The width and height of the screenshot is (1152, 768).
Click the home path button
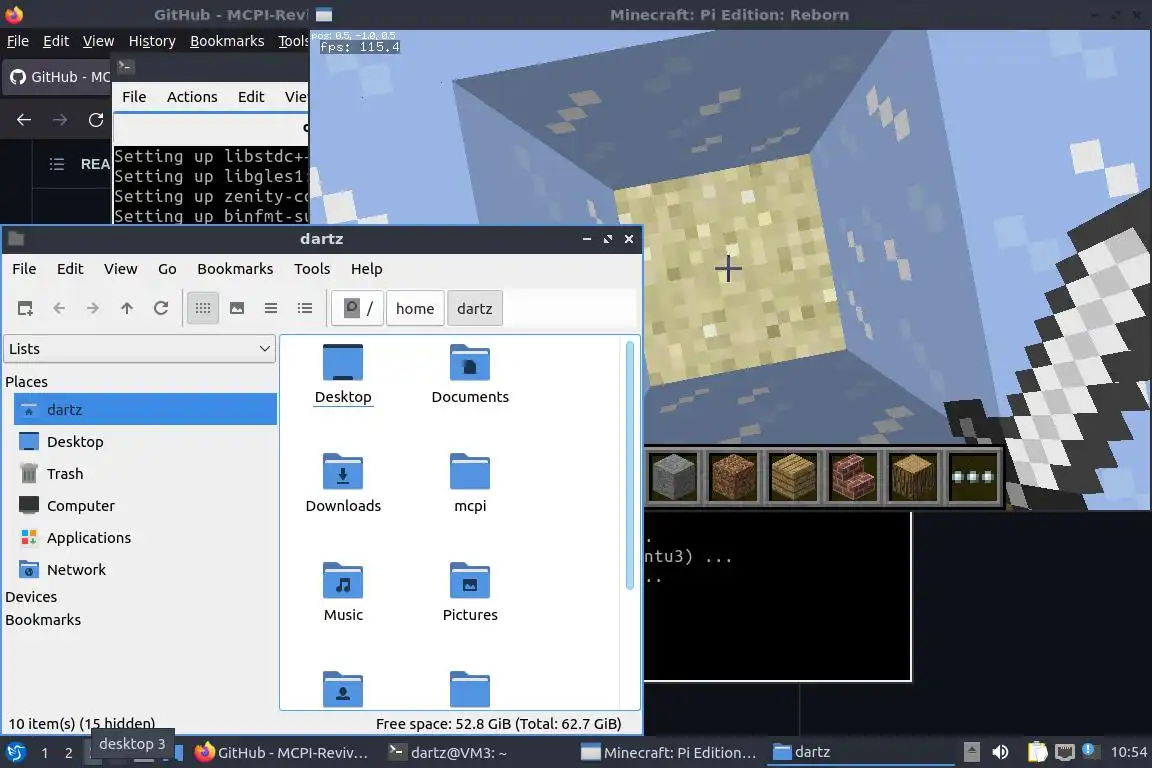[x=415, y=308]
